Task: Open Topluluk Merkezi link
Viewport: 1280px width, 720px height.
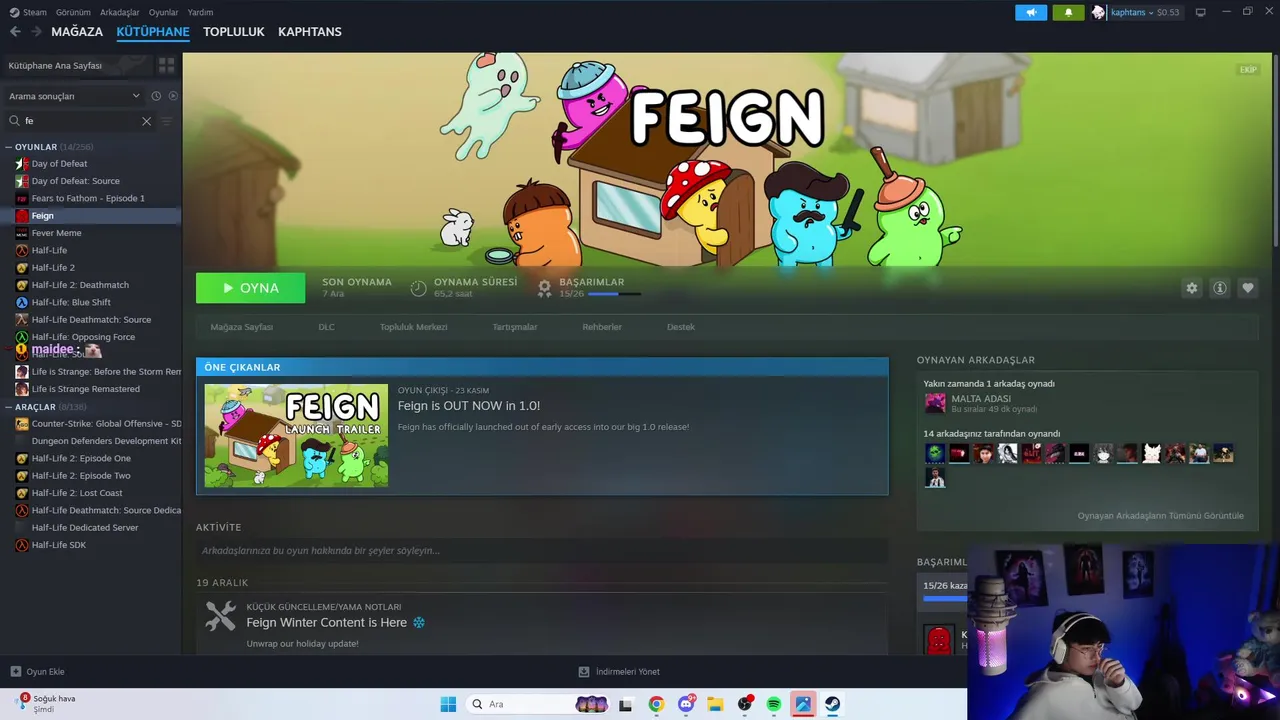Action: point(414,327)
